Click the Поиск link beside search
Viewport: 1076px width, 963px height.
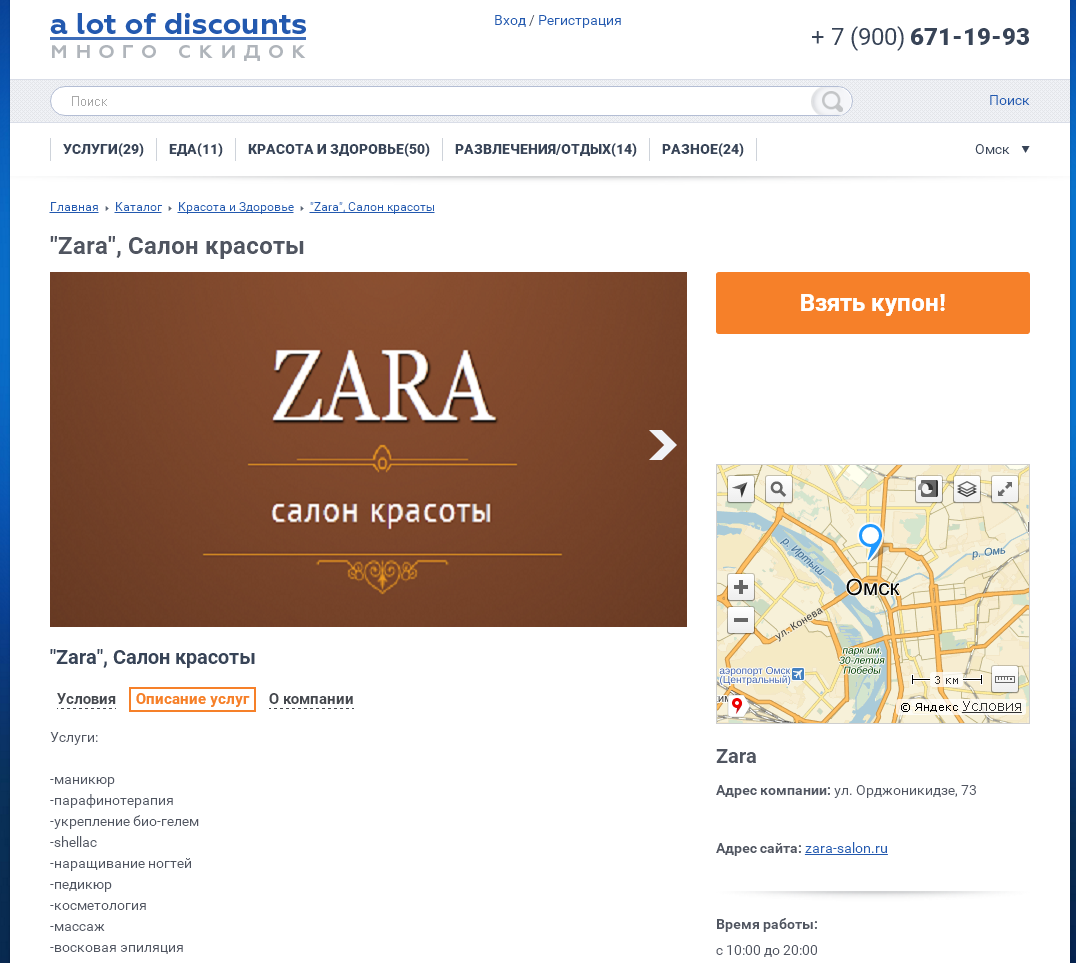[x=1009, y=101]
